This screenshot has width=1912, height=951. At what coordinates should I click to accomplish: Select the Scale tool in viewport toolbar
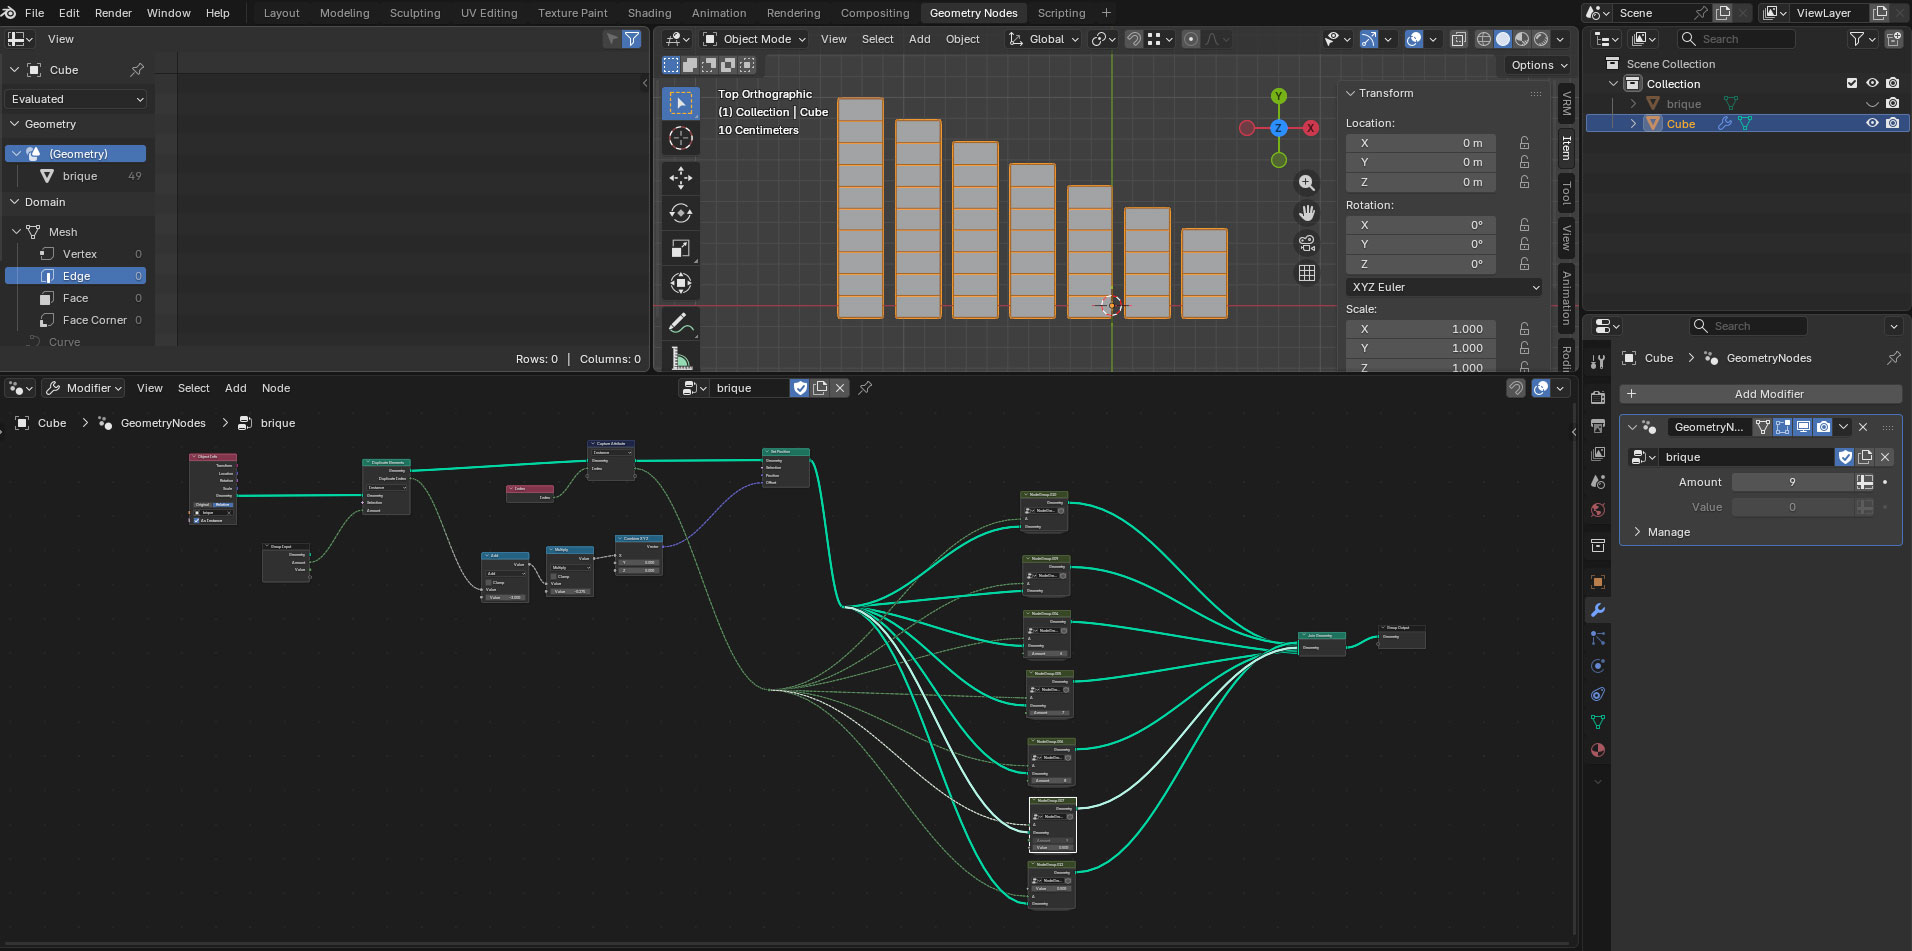point(681,248)
